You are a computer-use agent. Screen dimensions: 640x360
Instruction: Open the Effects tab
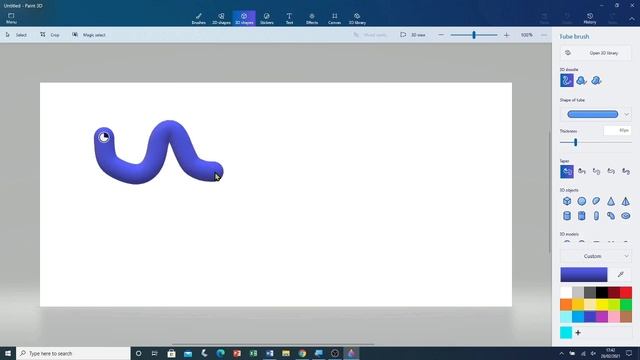[312, 18]
